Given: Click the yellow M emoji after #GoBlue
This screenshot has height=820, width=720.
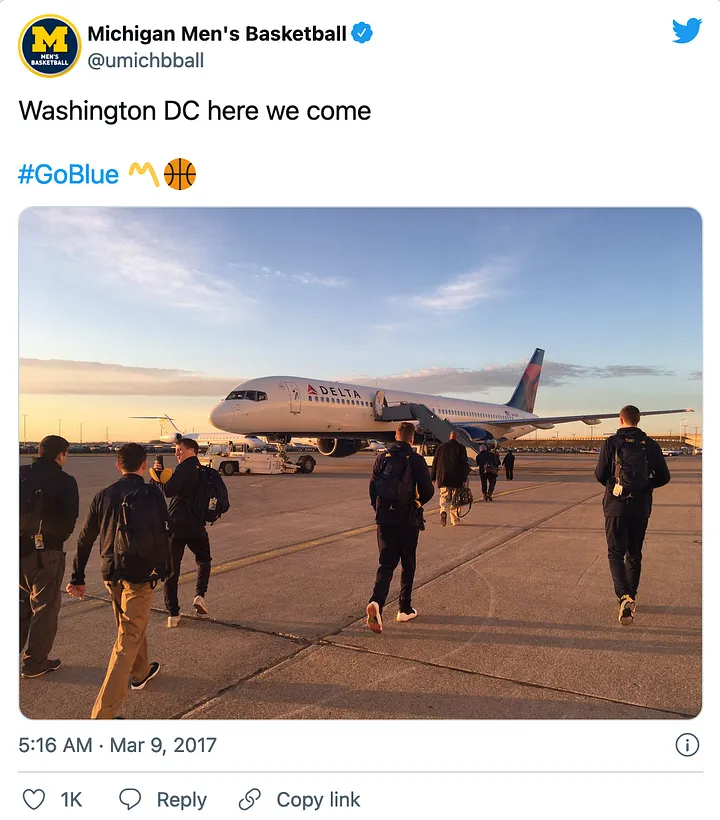Looking at the screenshot, I should (144, 174).
